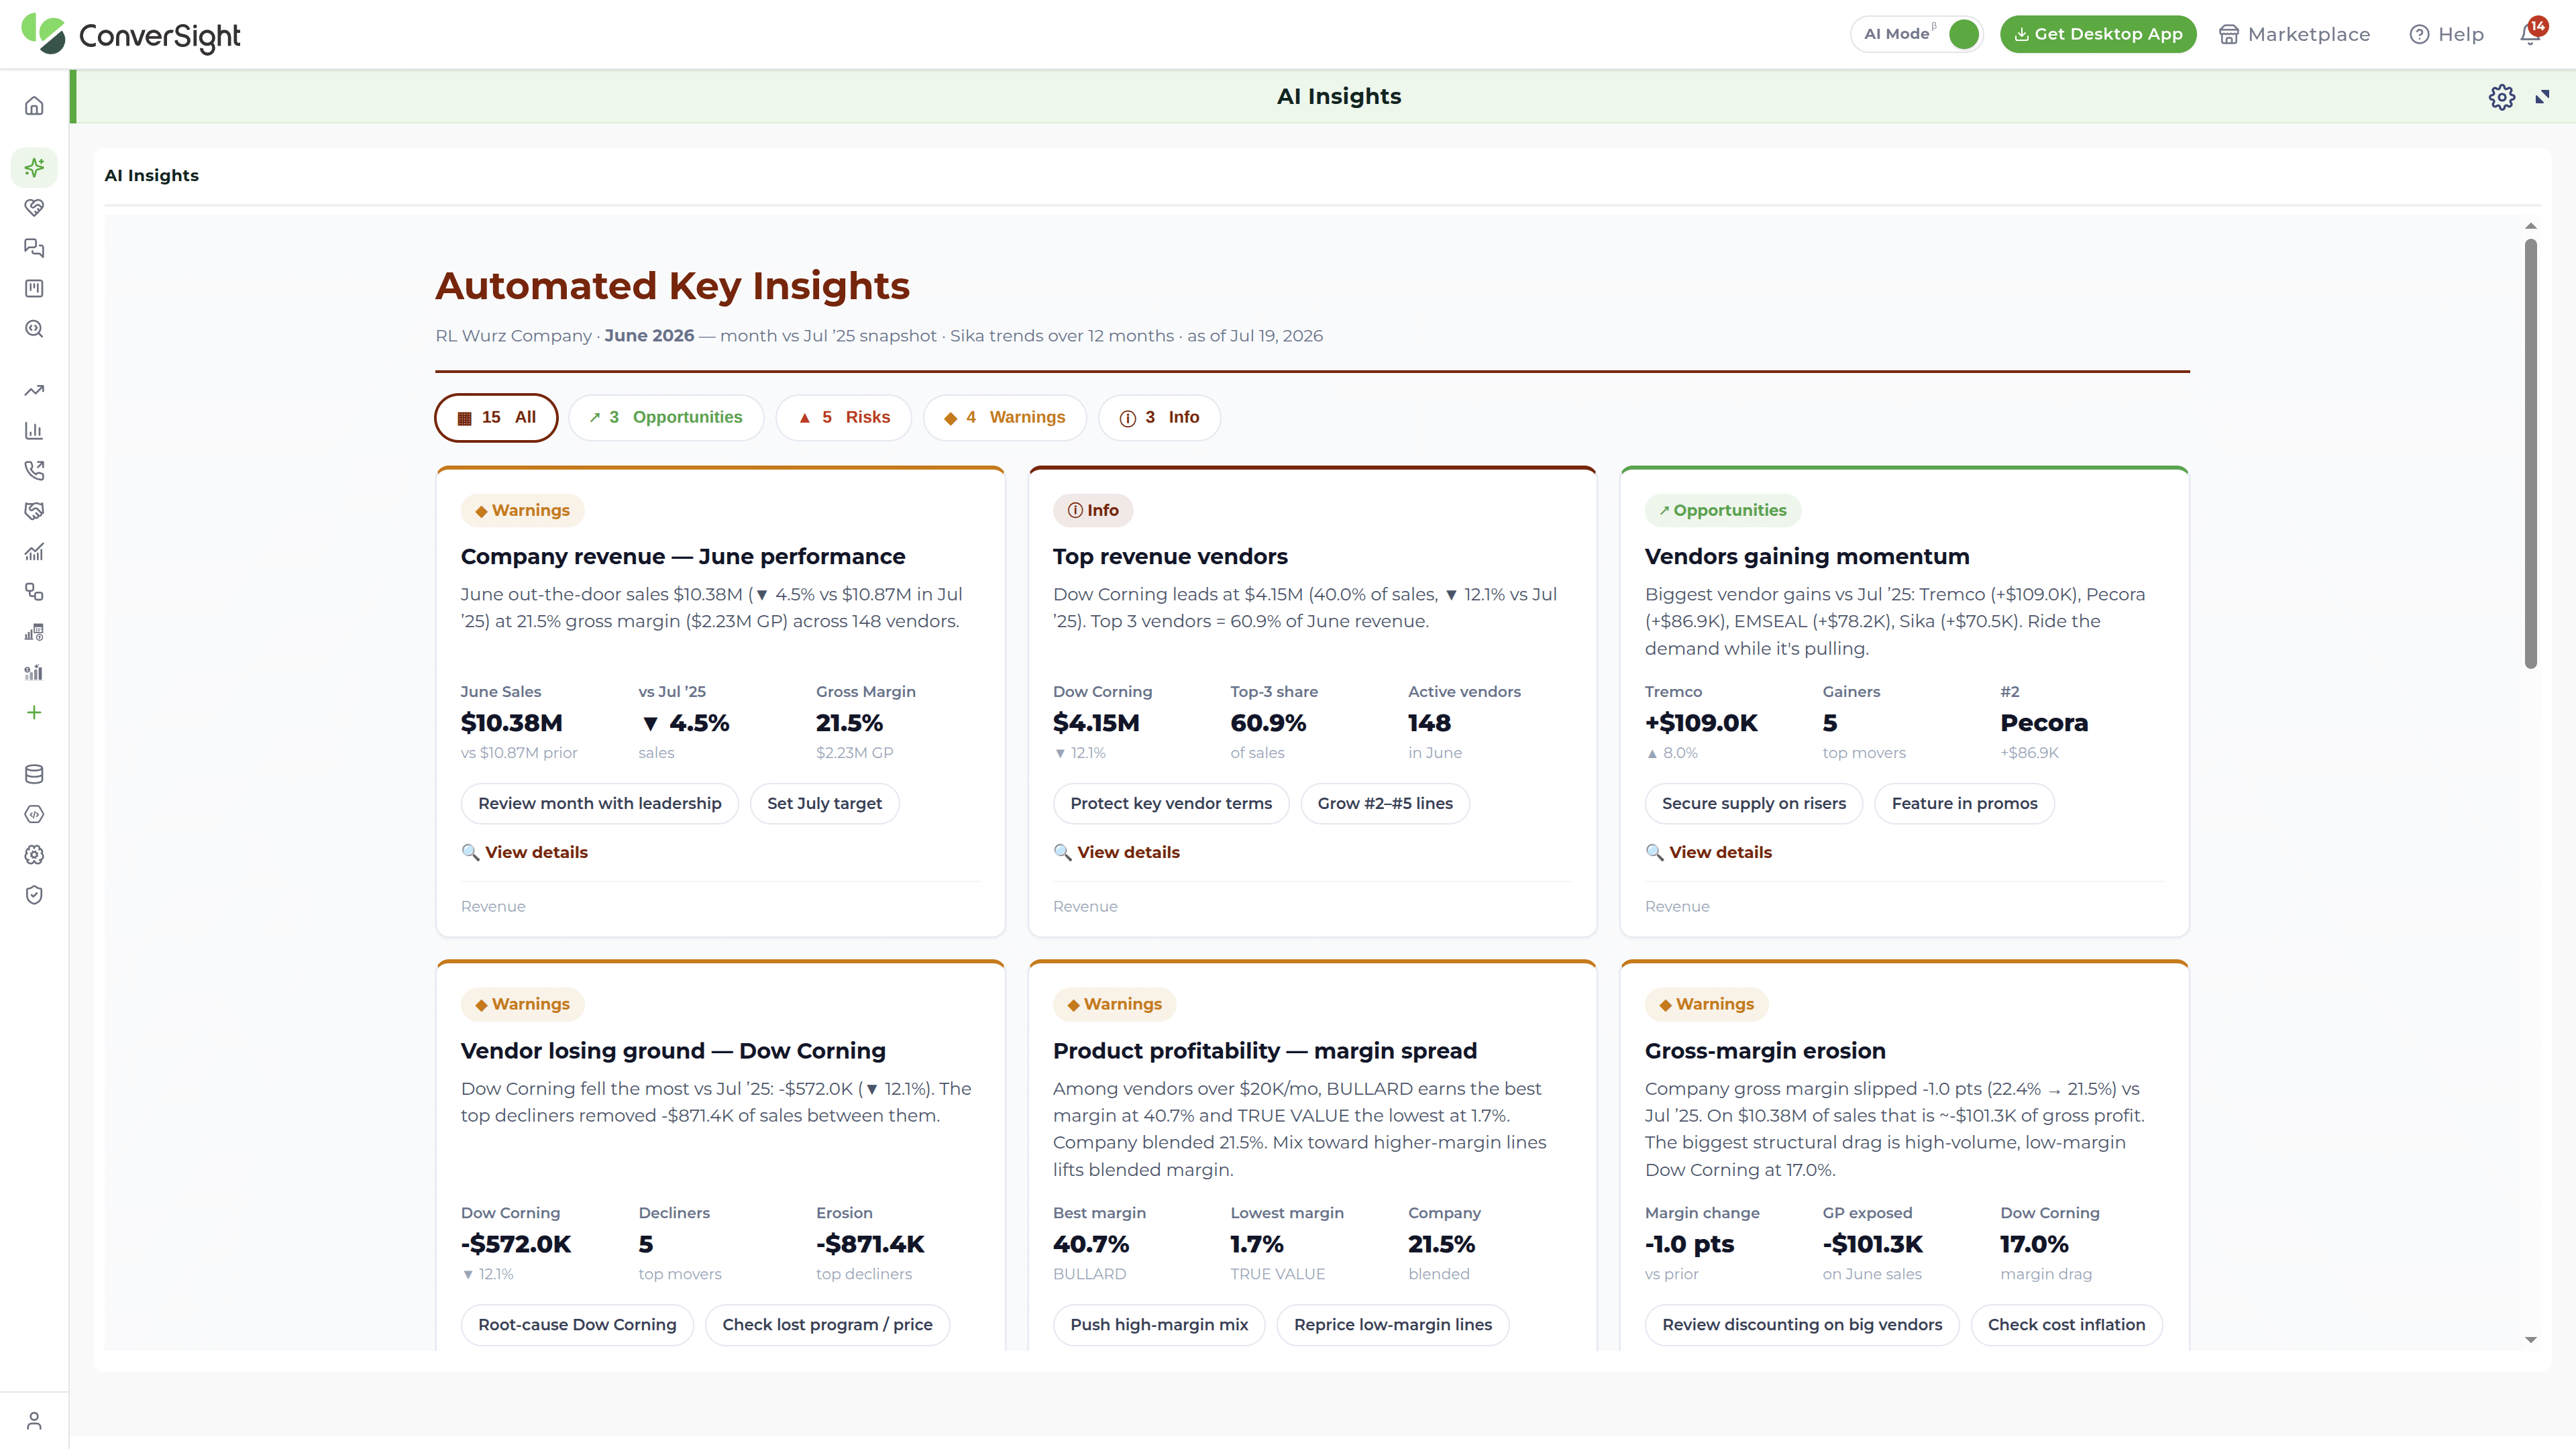Click the green plus add icon in sidebar
Image resolution: width=2576 pixels, height=1449 pixels.
click(x=34, y=713)
